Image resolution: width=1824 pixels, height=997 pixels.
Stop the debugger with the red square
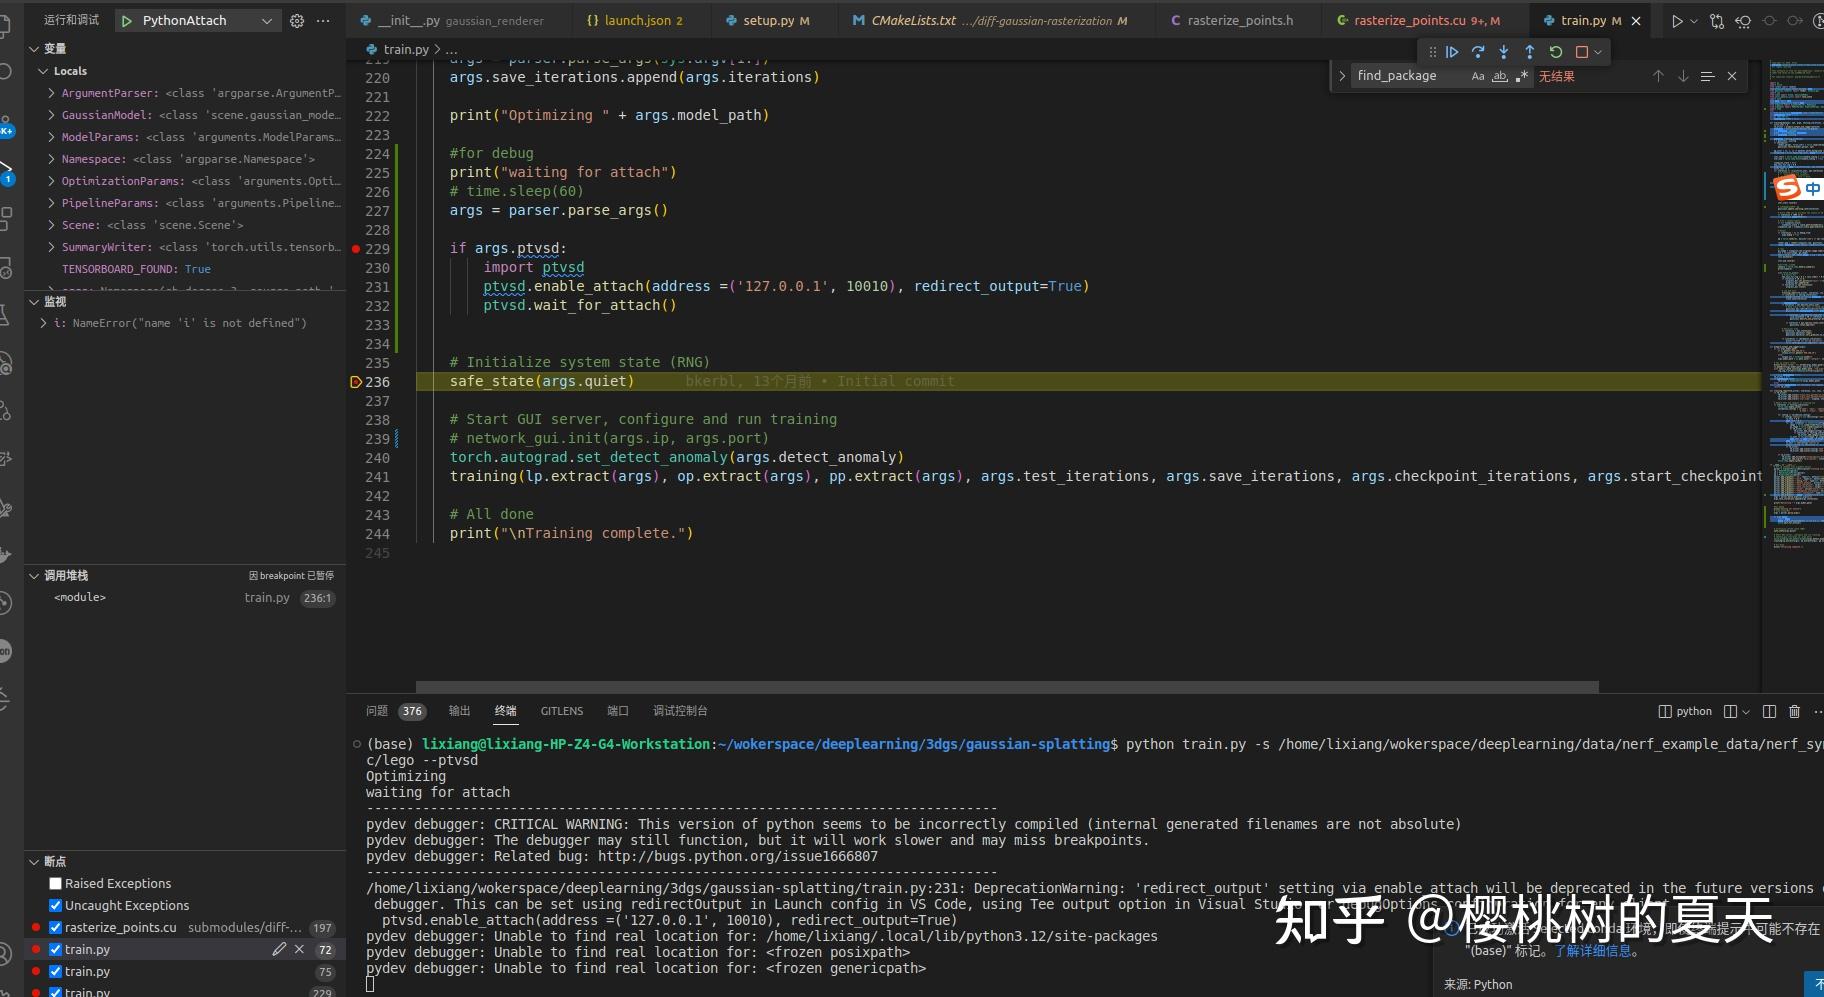(1583, 52)
